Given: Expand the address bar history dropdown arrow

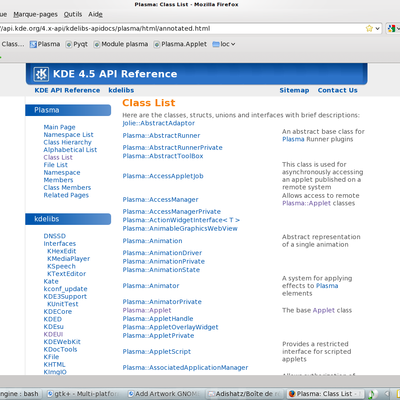Looking at the screenshot, I should 377,29.
